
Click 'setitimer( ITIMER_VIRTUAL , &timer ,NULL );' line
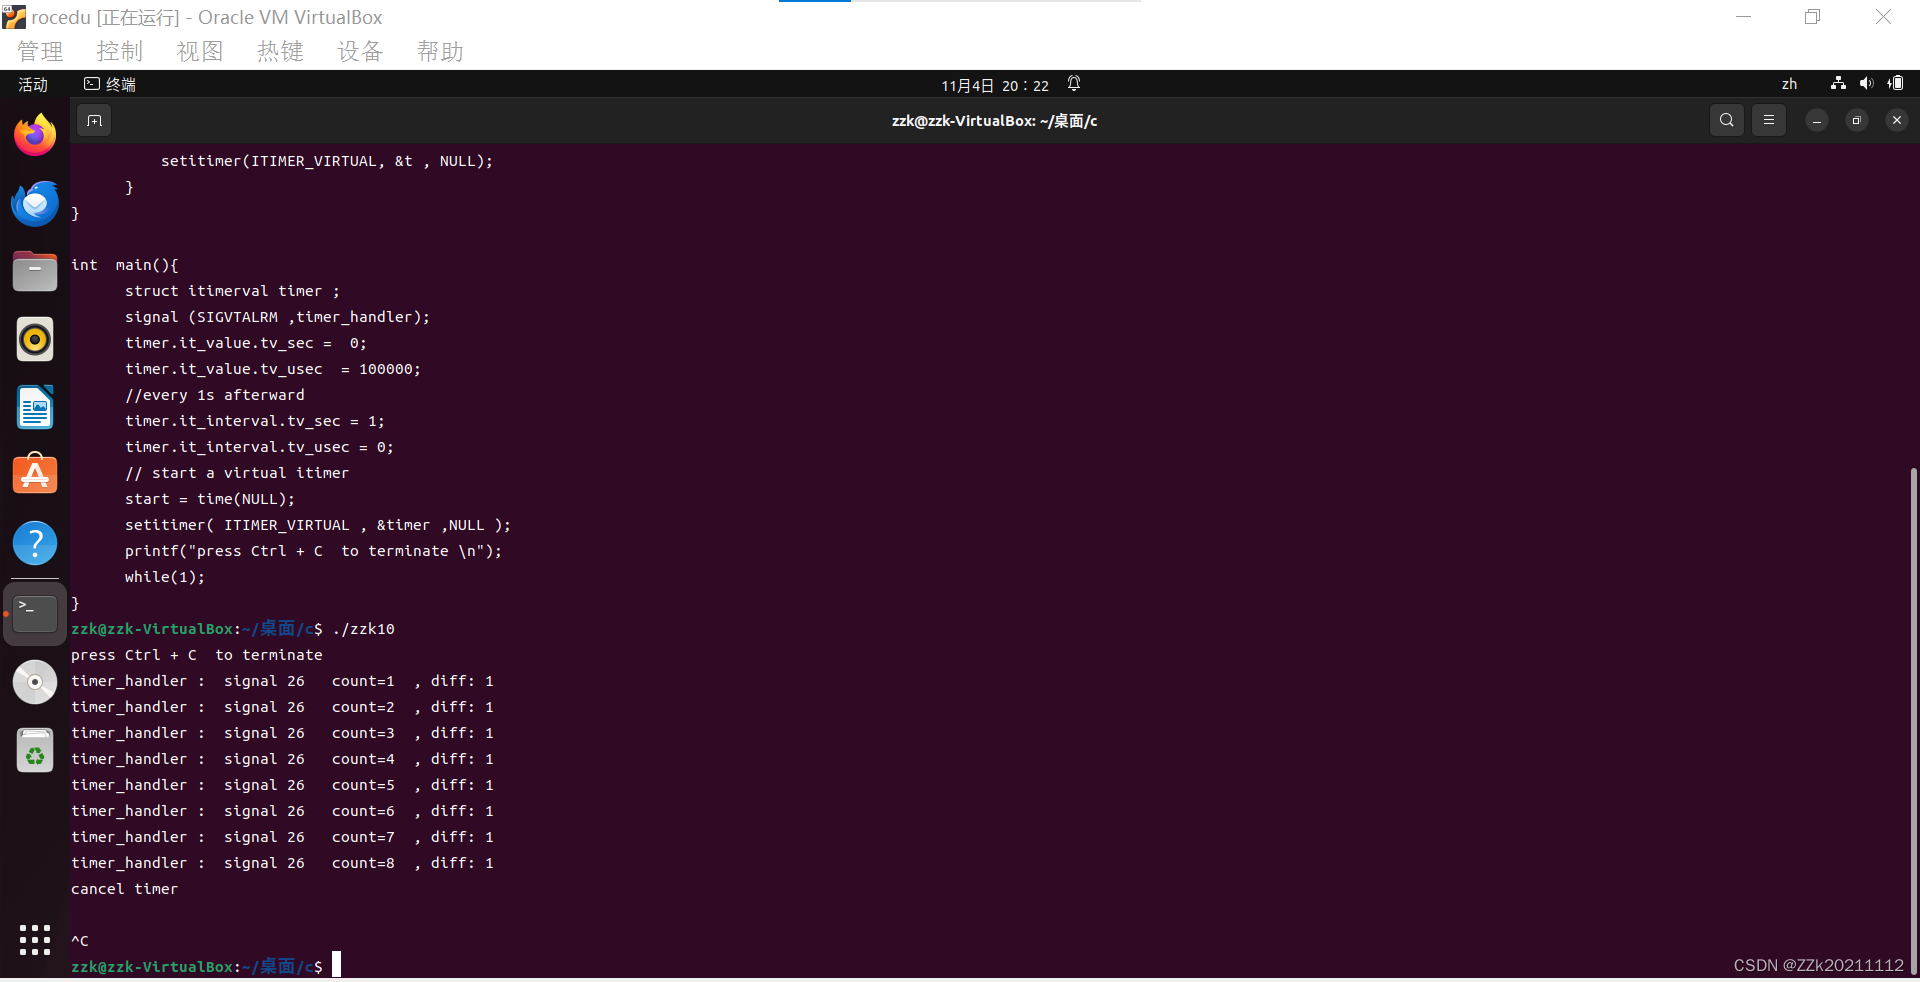coord(318,525)
